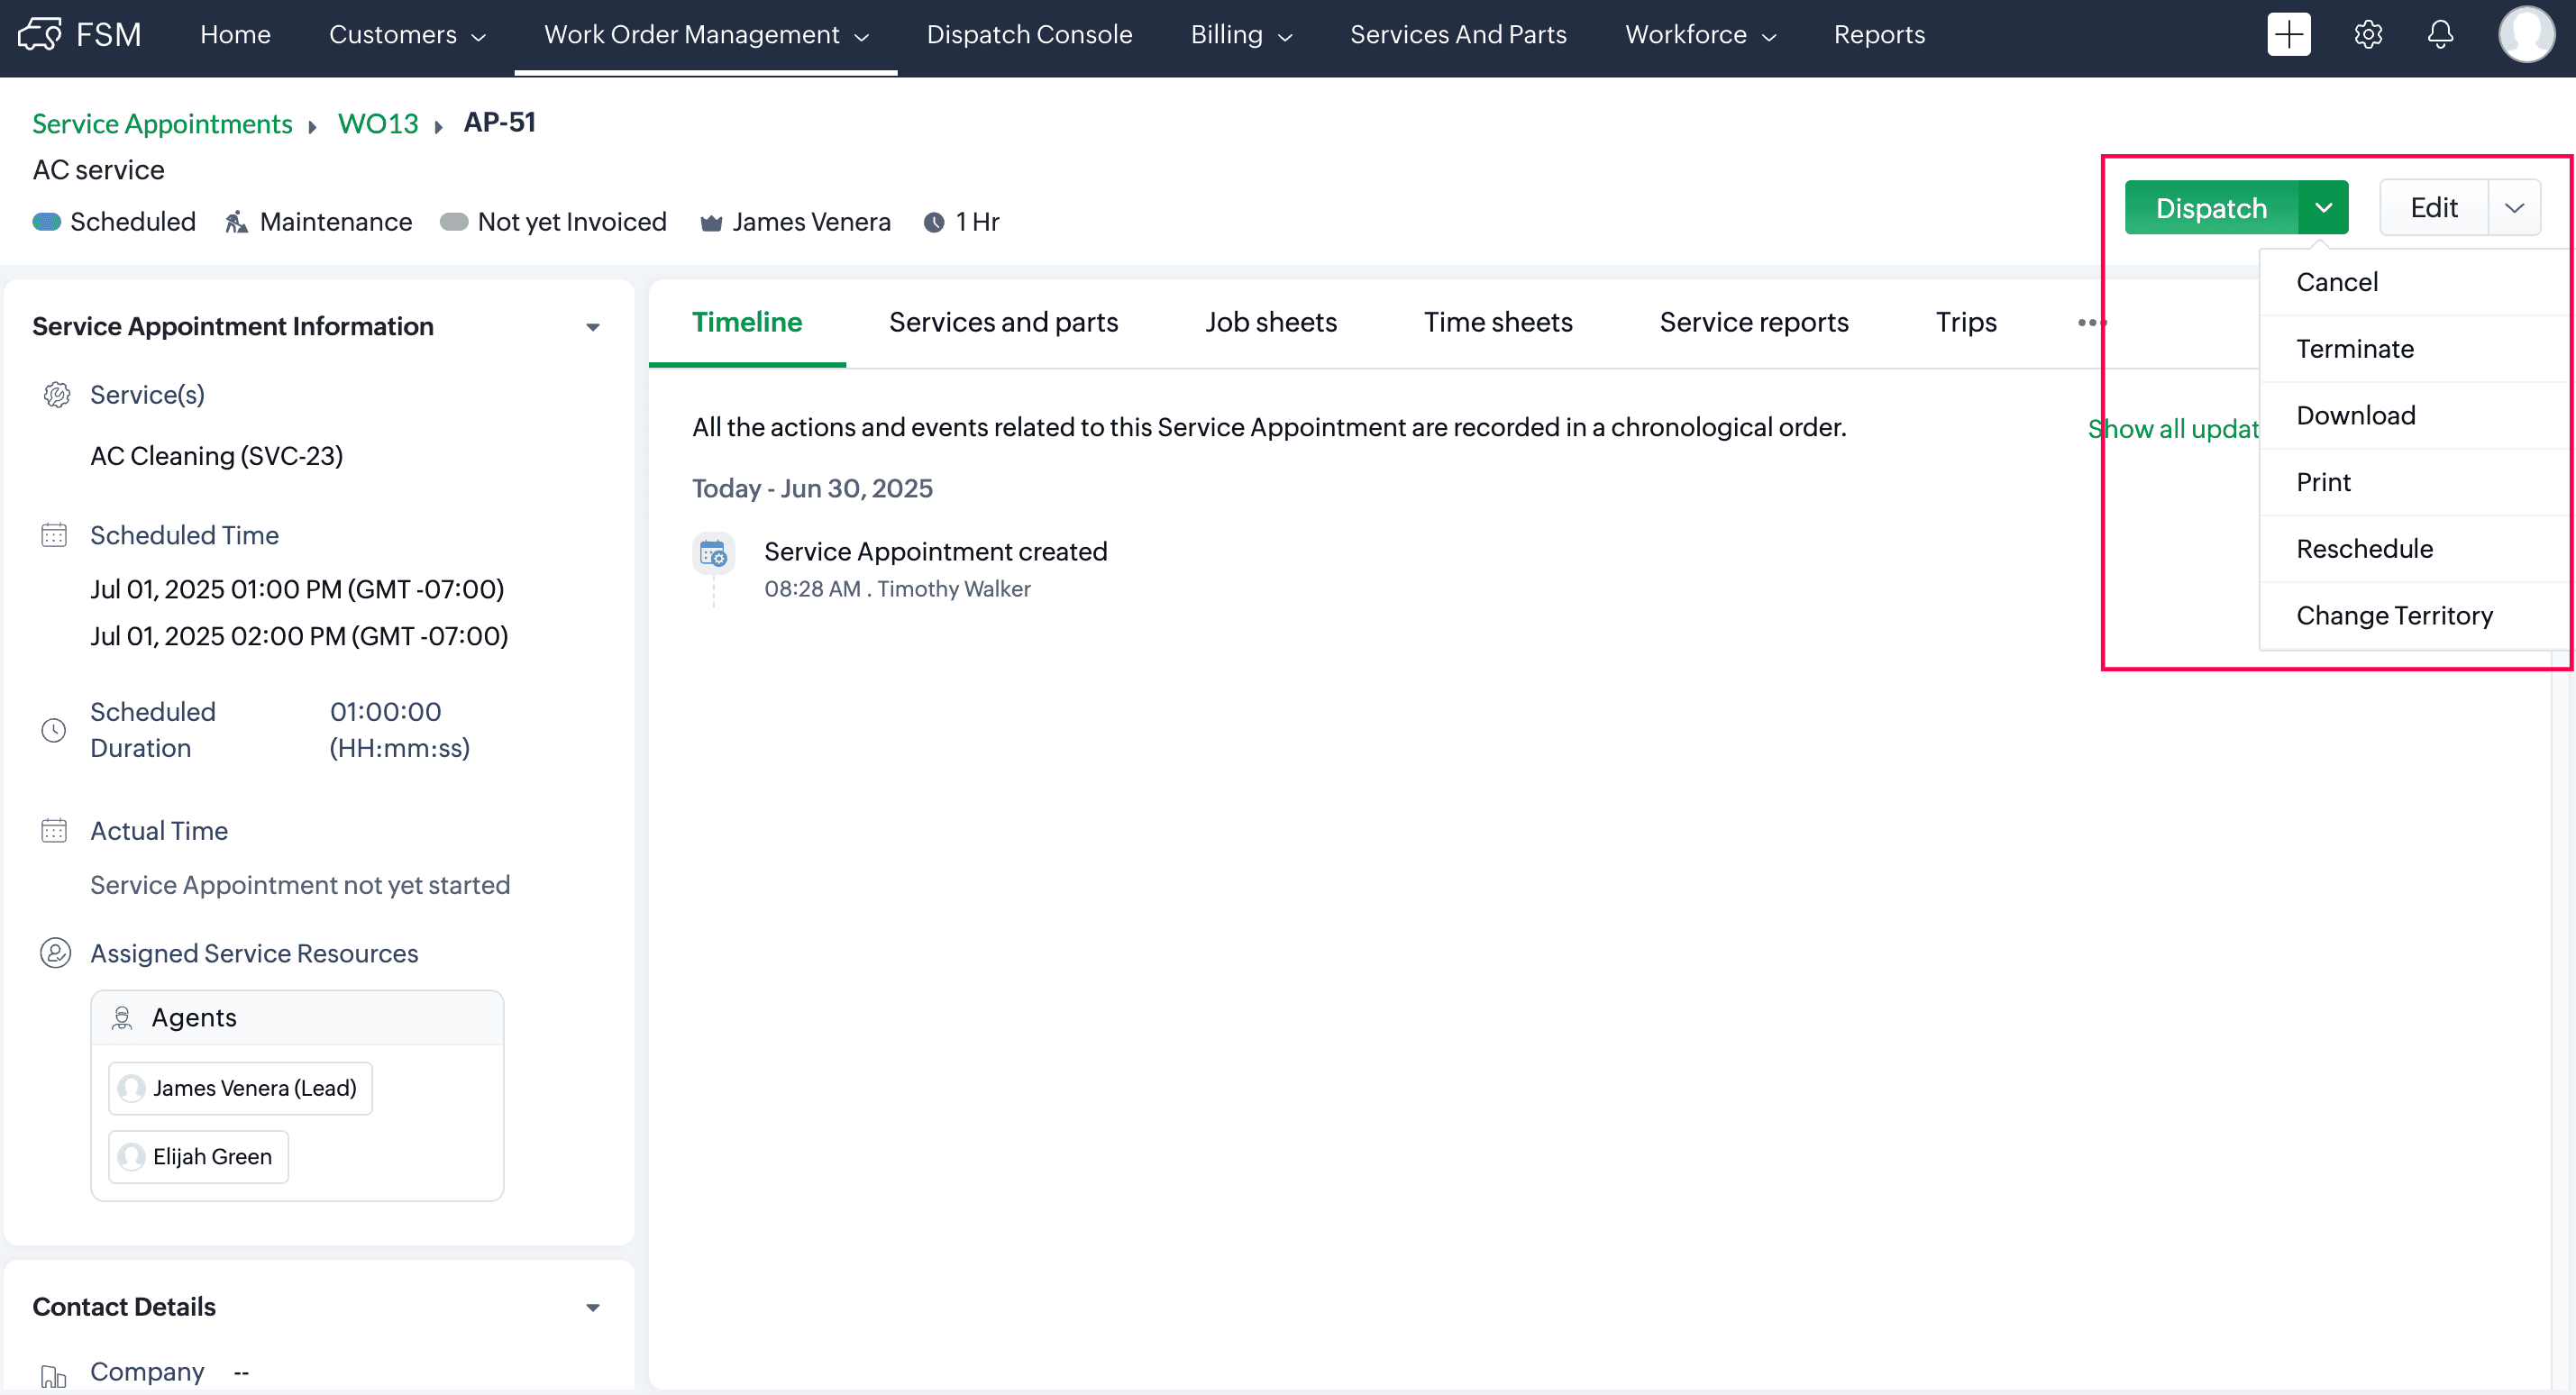Screen dimensions: 2576x1395
Task: Click the FSM logo icon
Action: coord(40,35)
